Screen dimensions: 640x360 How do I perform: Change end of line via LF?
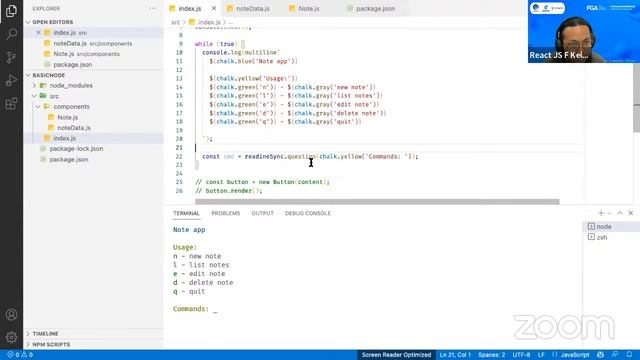pos(541,355)
